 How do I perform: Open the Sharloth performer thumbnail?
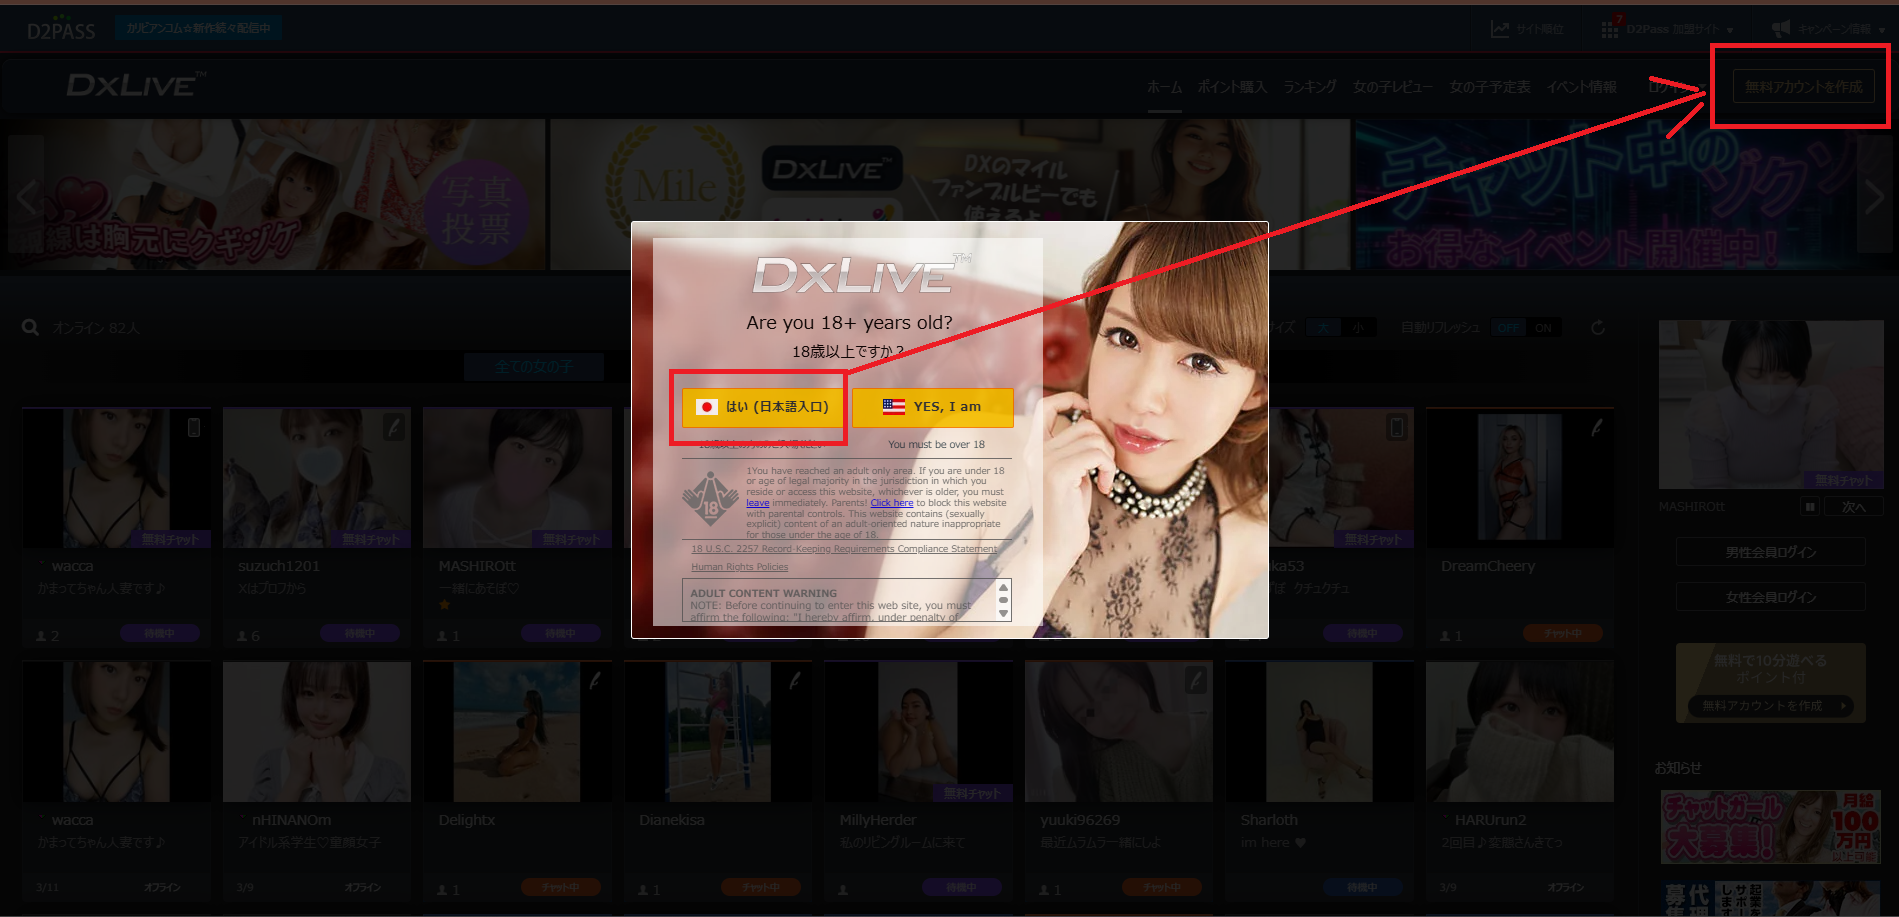[x=1320, y=732]
